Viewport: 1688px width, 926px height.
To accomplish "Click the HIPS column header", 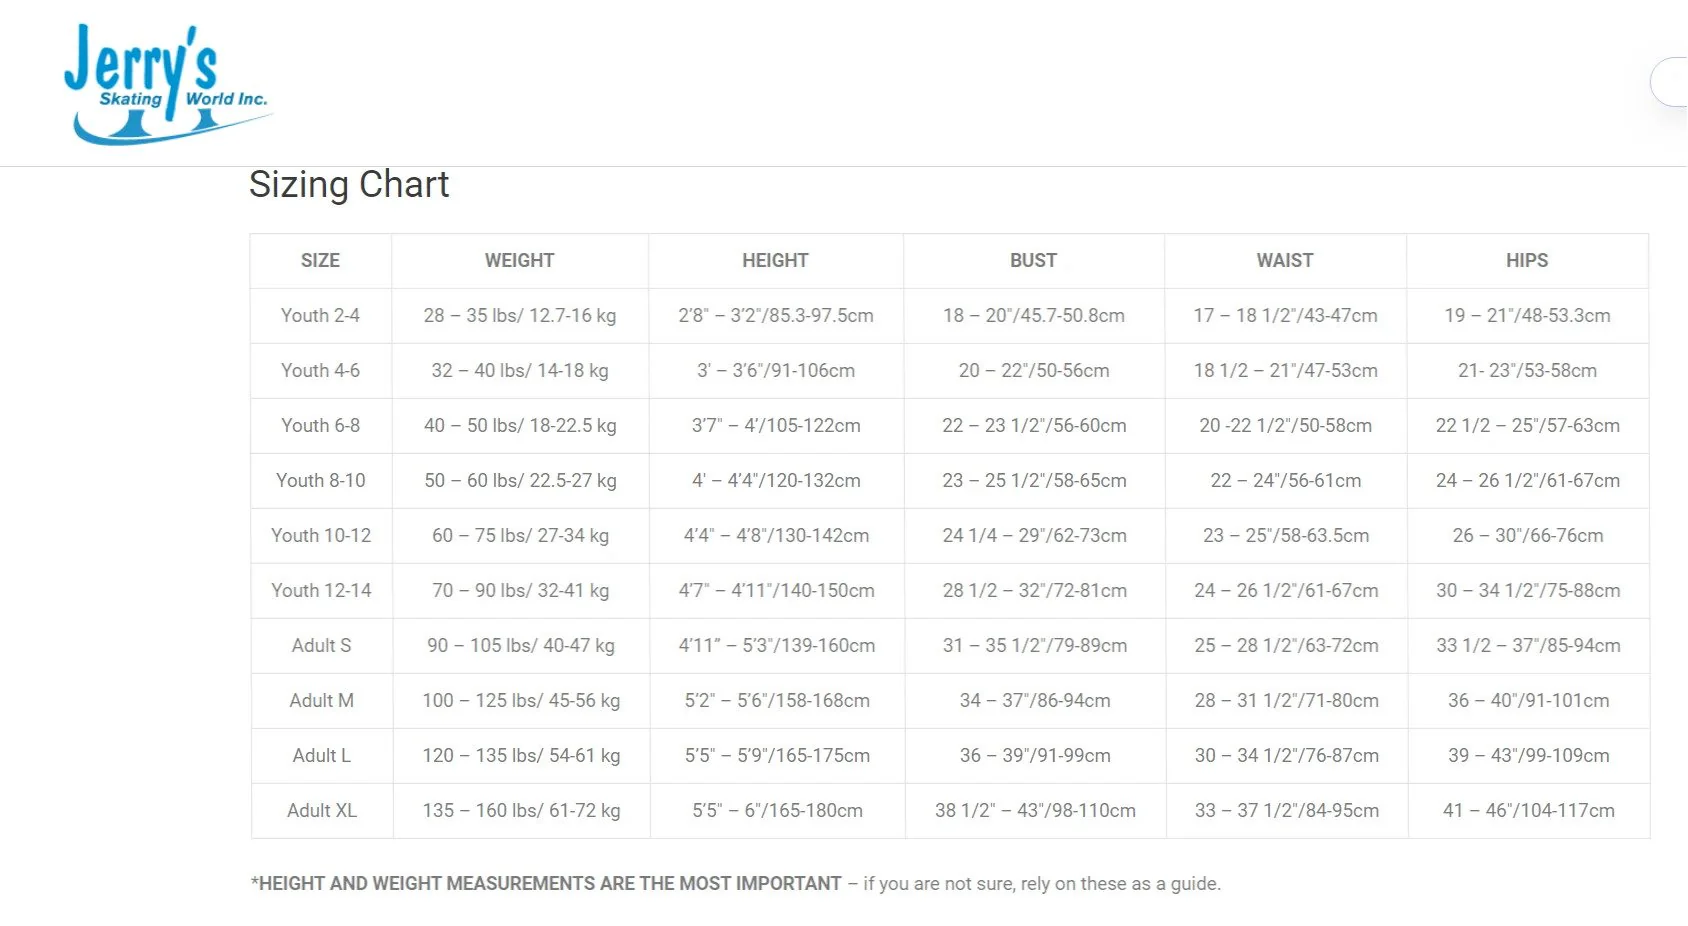I will (1527, 261).
